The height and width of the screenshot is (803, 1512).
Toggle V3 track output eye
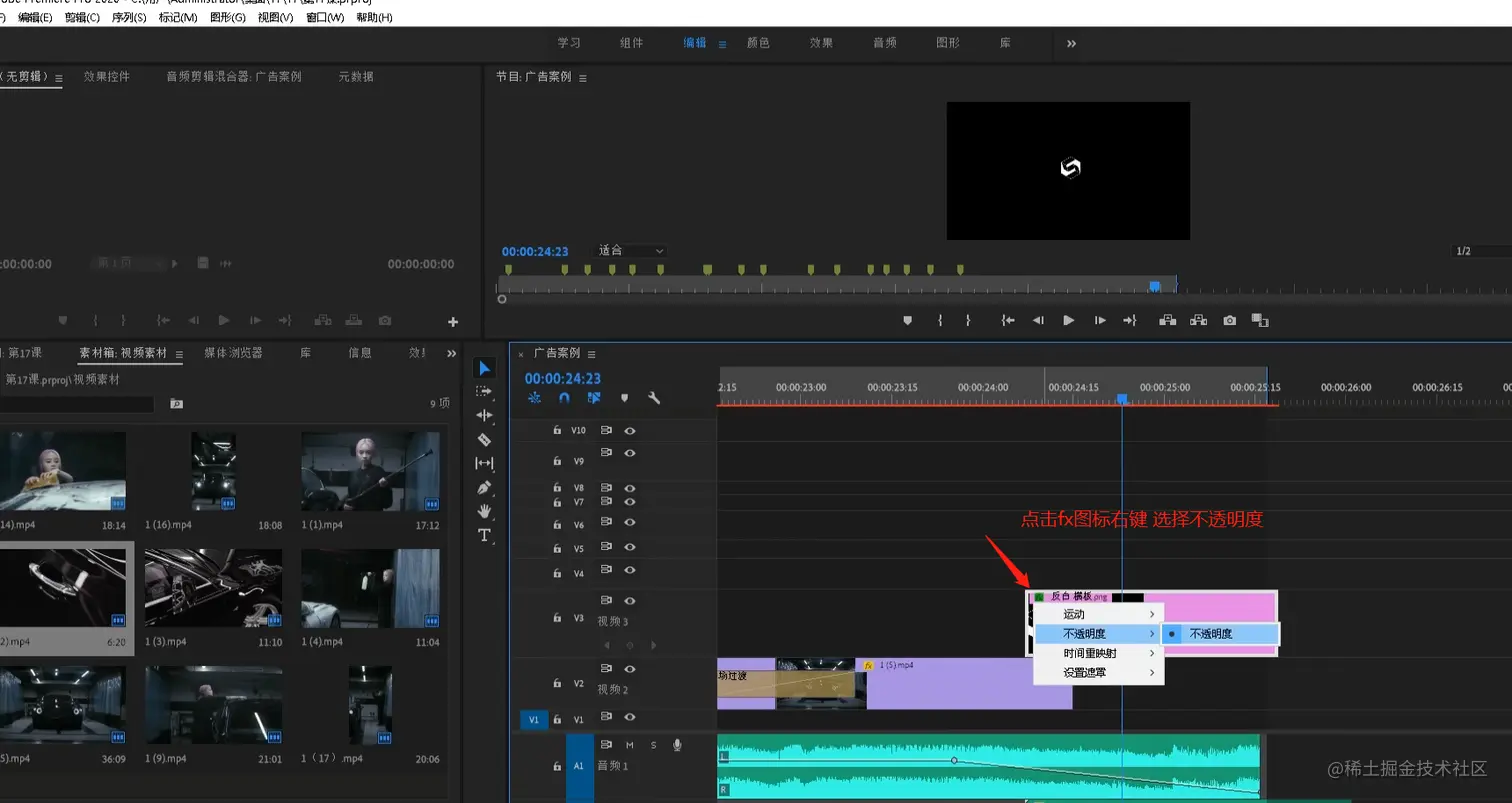click(x=630, y=601)
